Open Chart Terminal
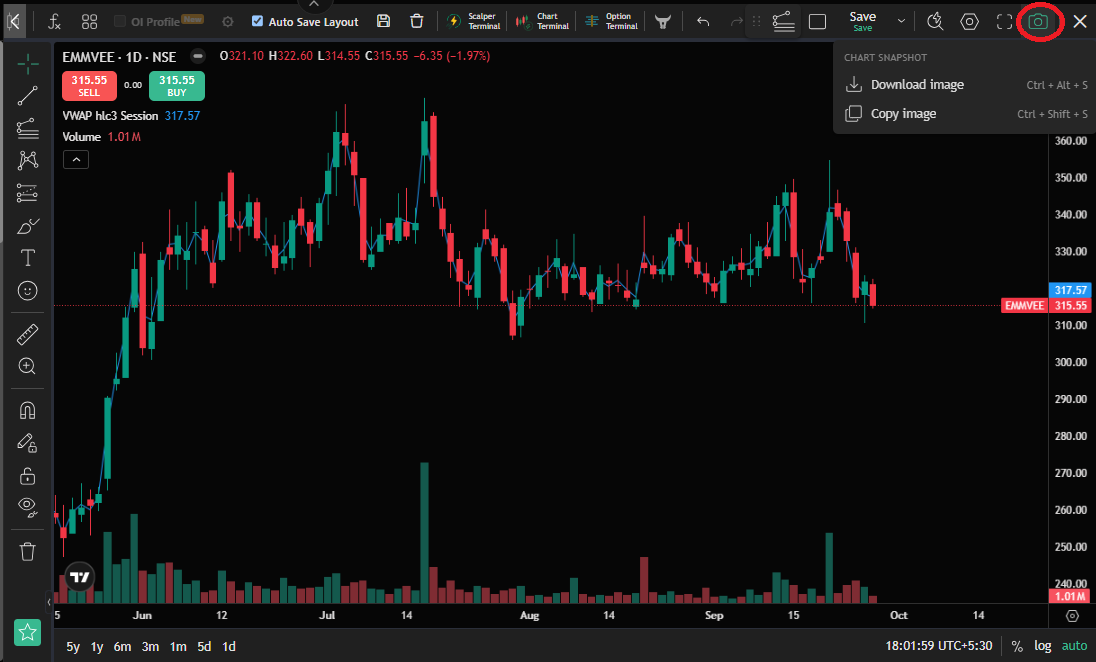 tap(542, 21)
